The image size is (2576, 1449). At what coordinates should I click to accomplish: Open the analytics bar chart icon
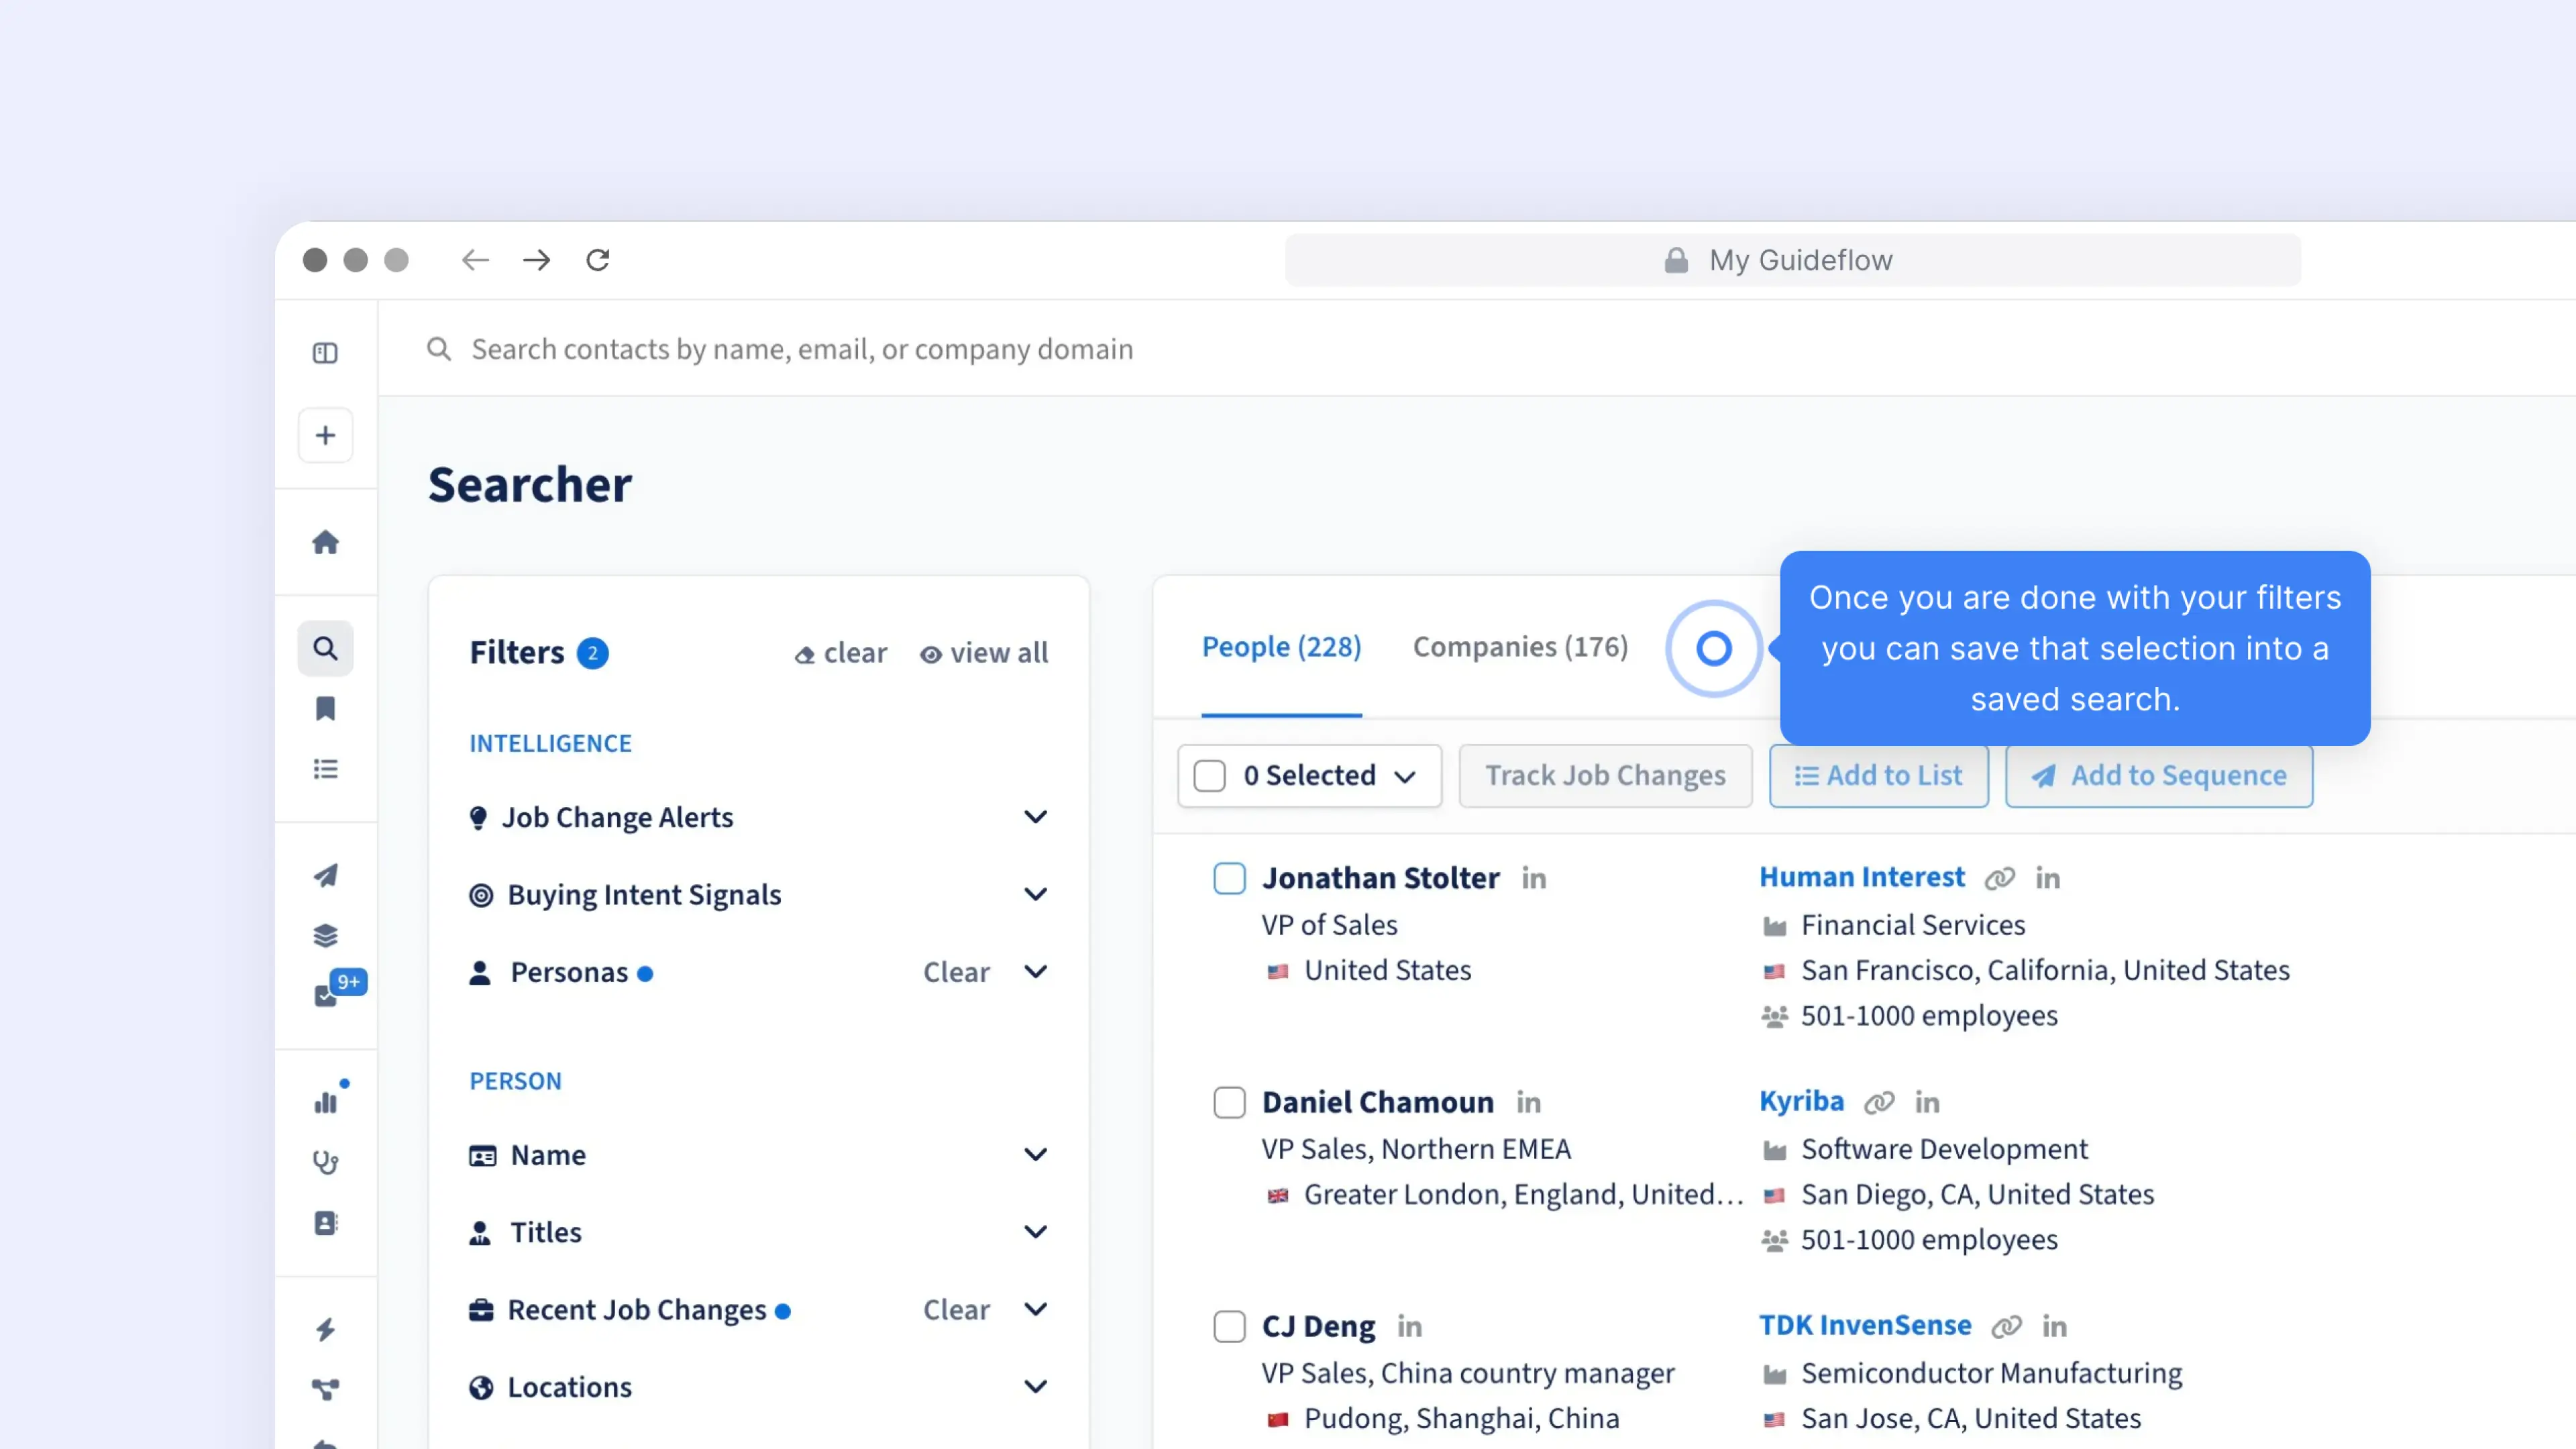325,1100
